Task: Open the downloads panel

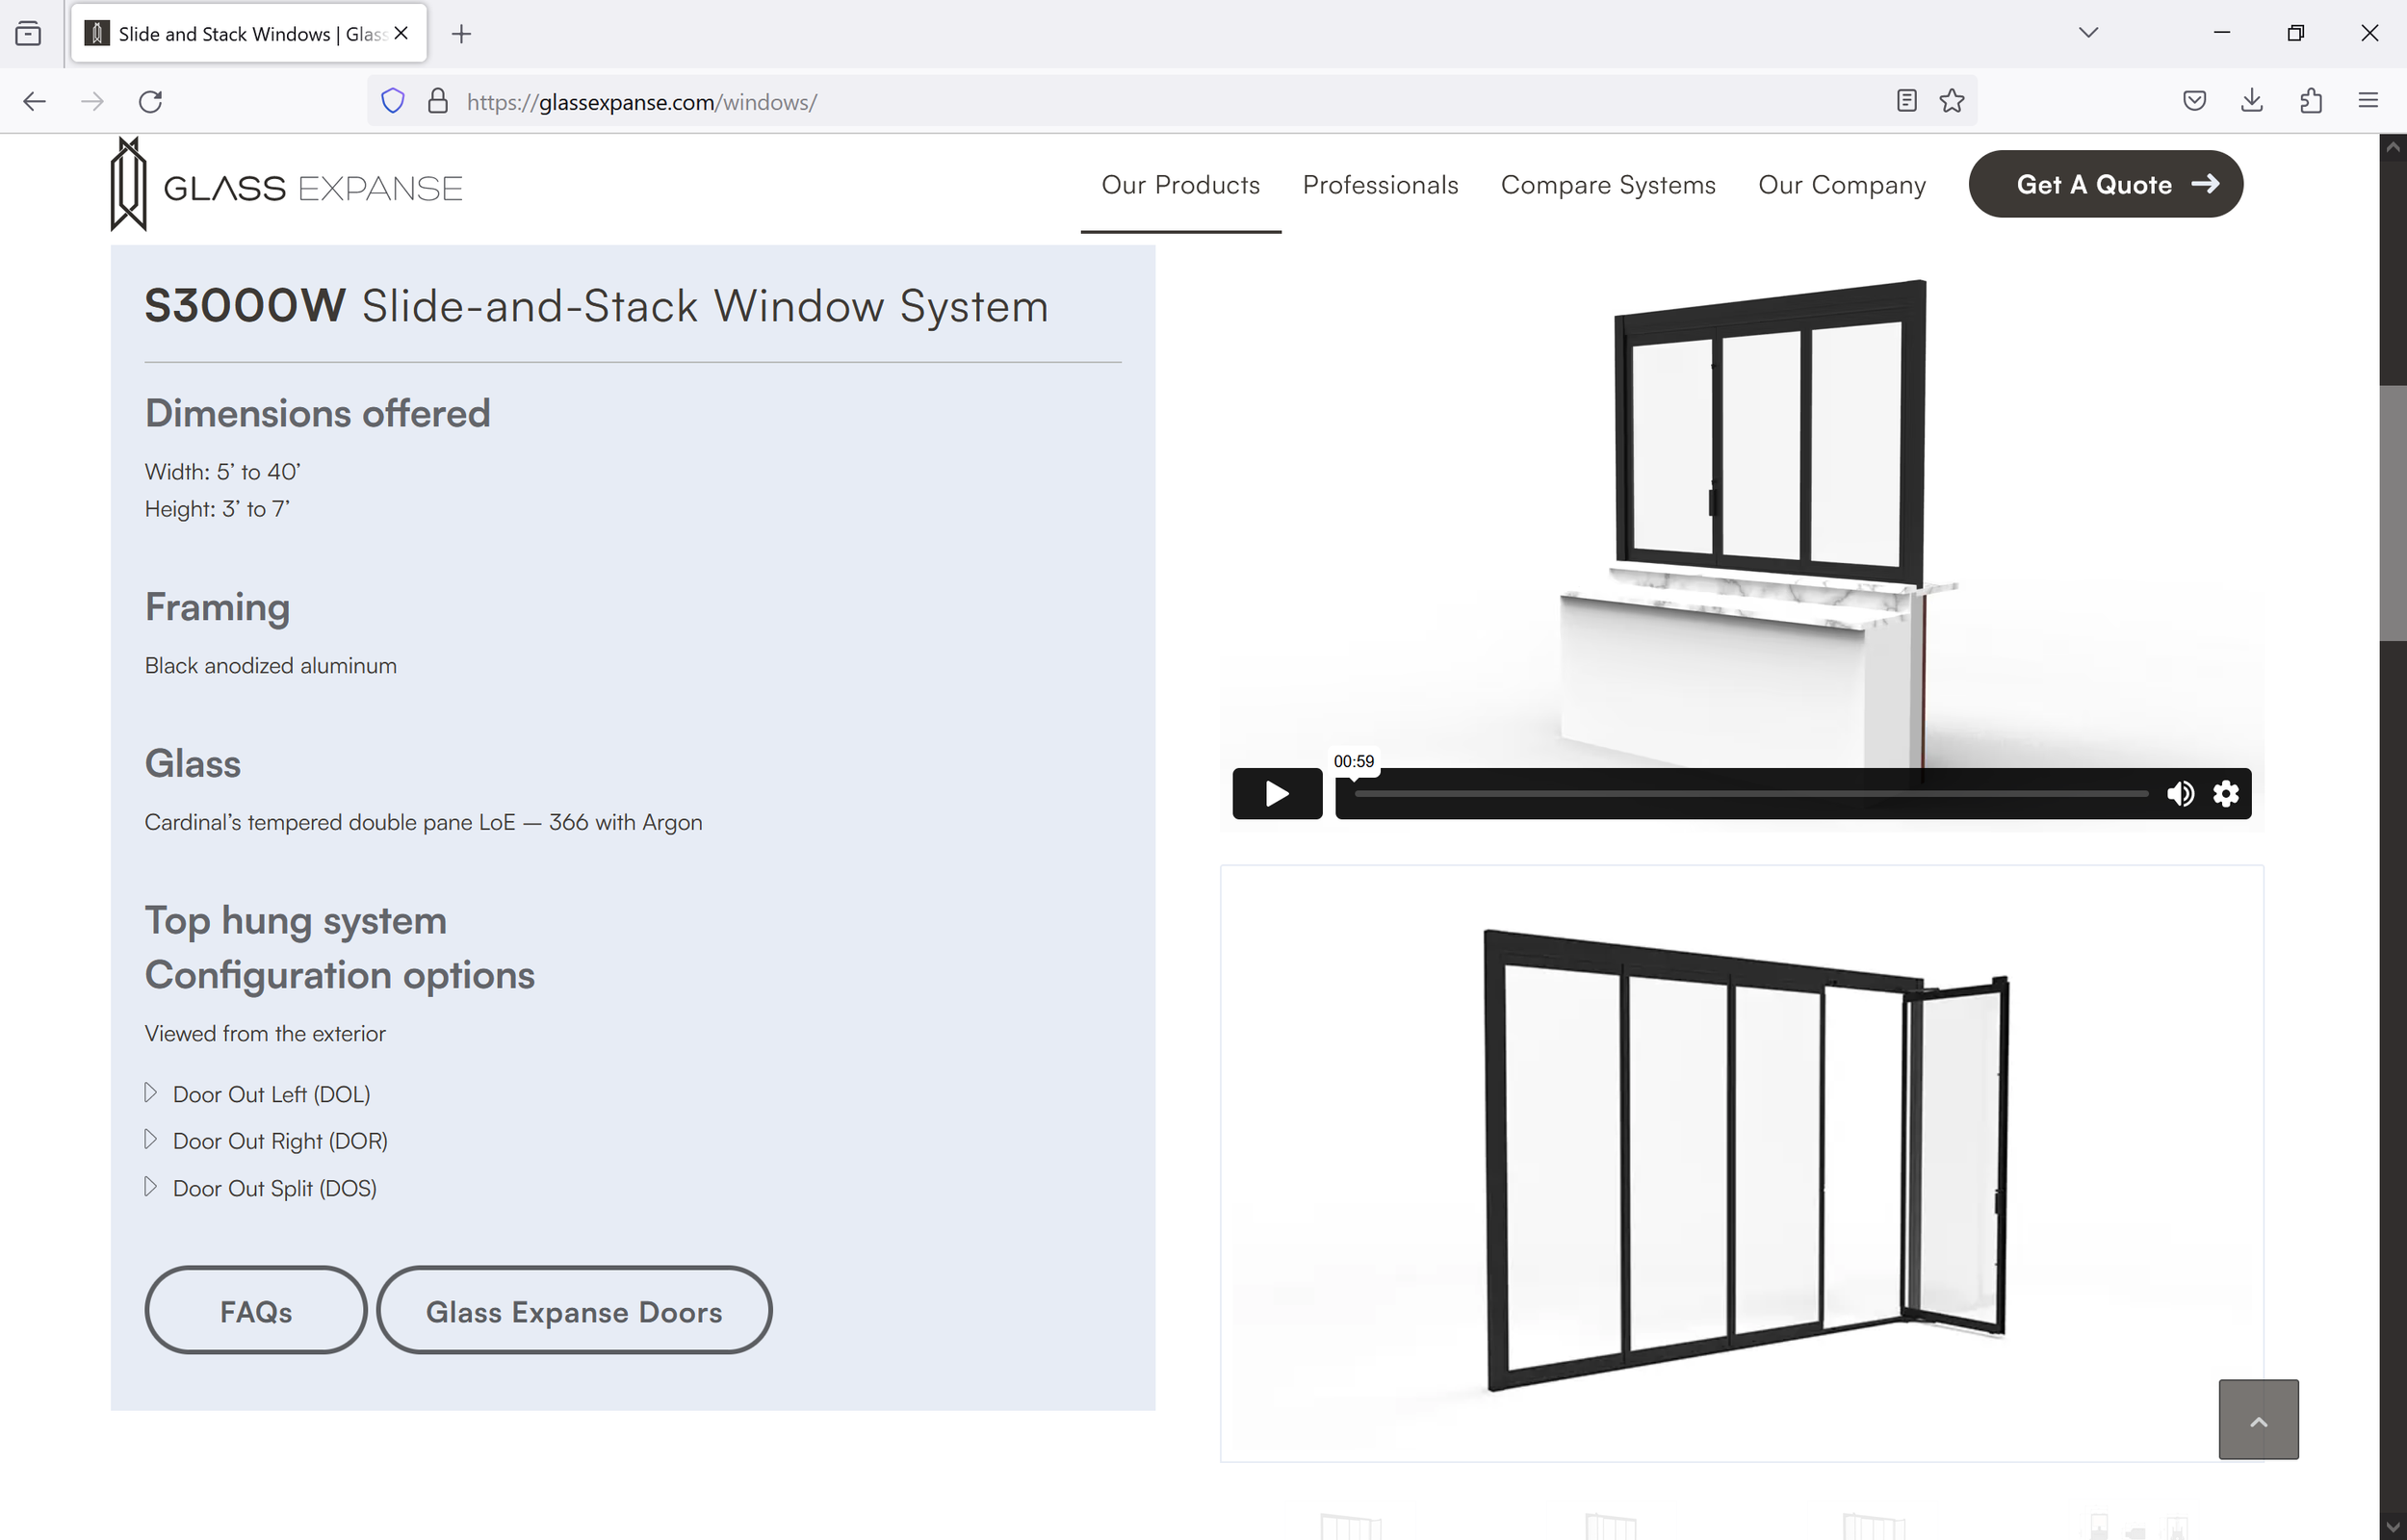Action: (x=2251, y=101)
